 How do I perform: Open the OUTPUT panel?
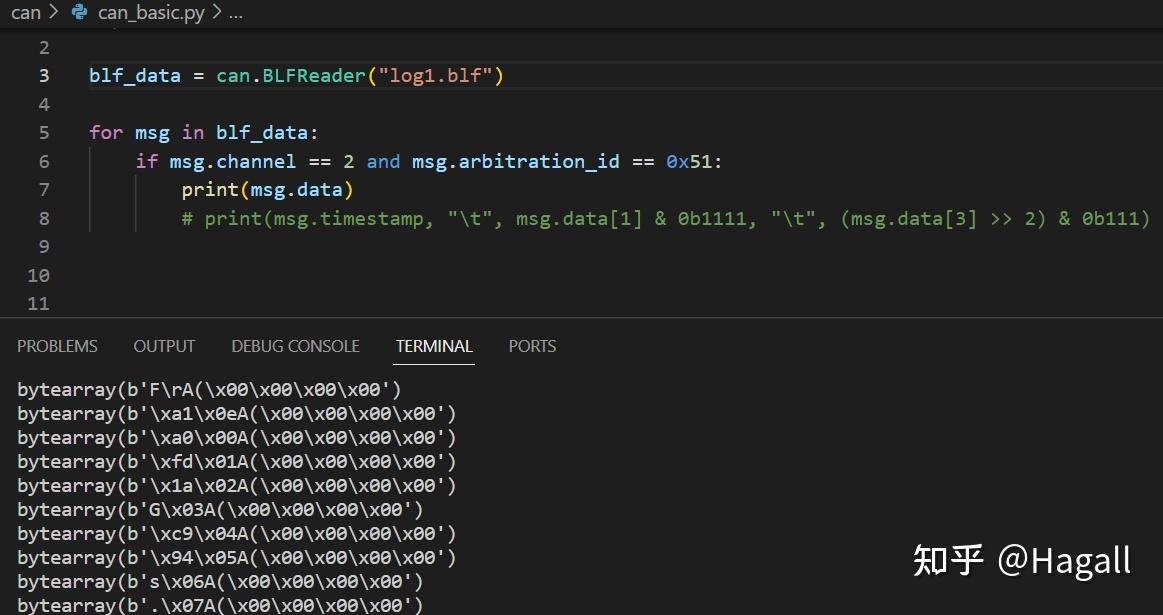[163, 346]
